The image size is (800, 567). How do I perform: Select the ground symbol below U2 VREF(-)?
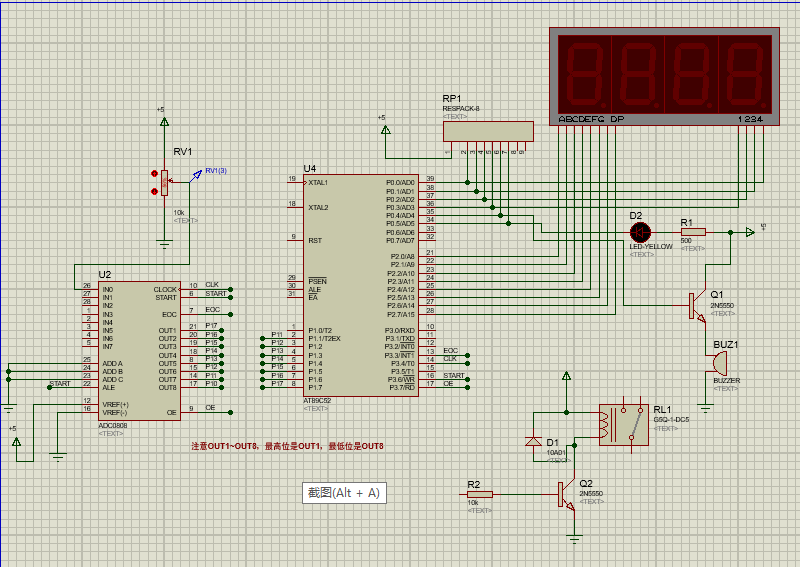(58, 457)
